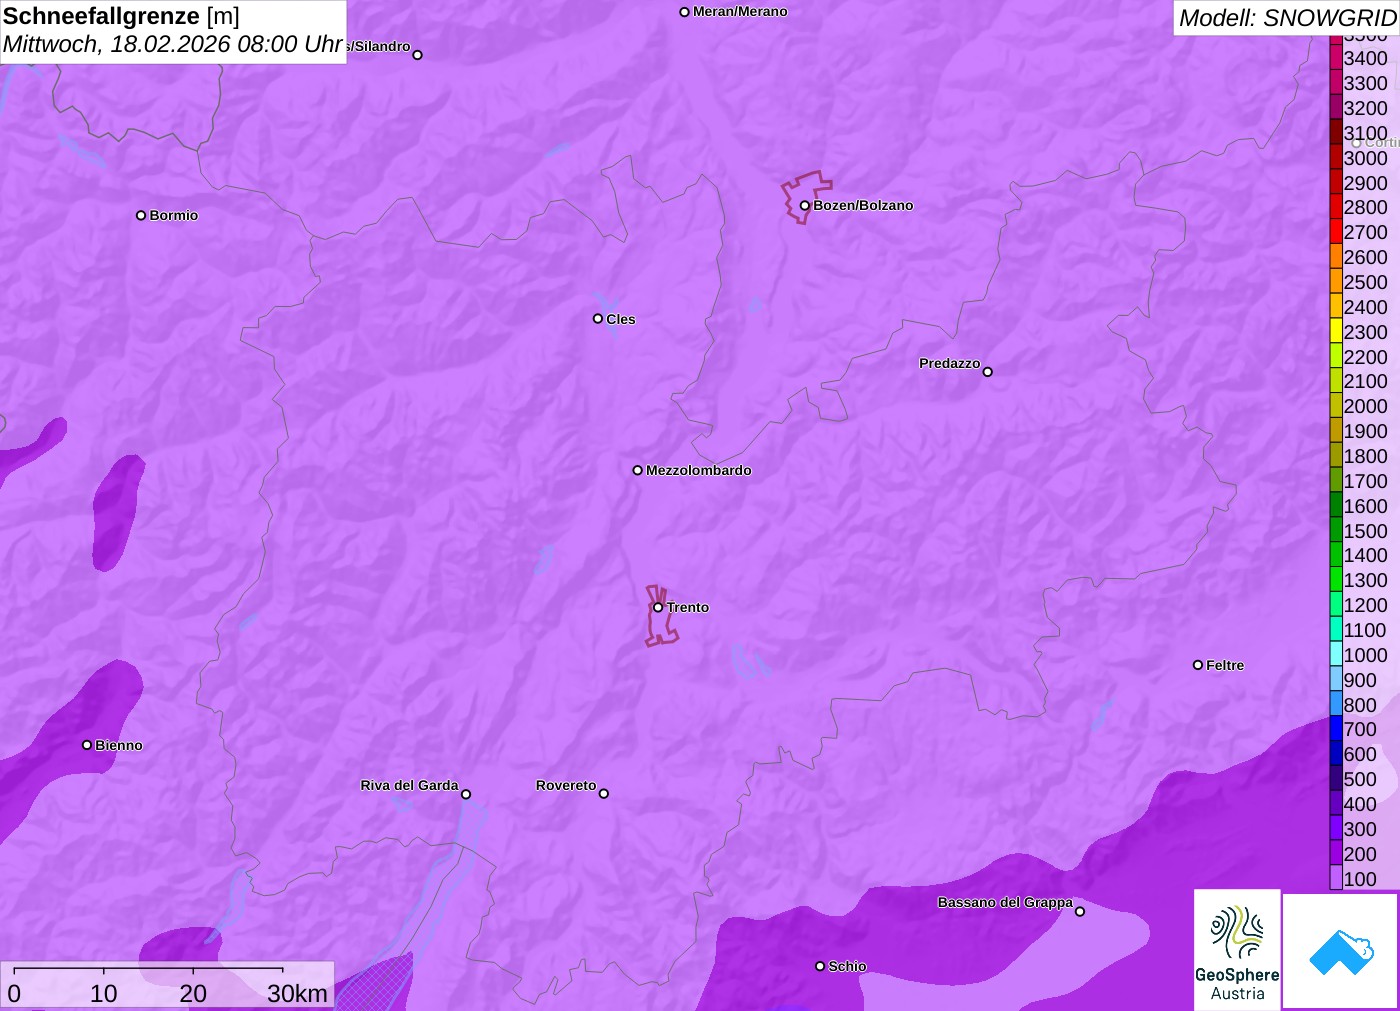Click the 3400 legend value
1400x1011 pixels.
point(1366,58)
